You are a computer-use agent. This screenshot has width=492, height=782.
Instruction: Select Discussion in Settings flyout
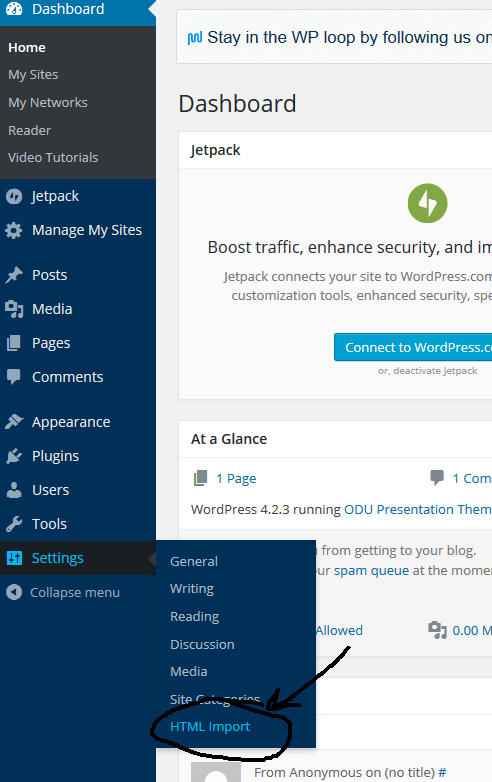point(202,644)
